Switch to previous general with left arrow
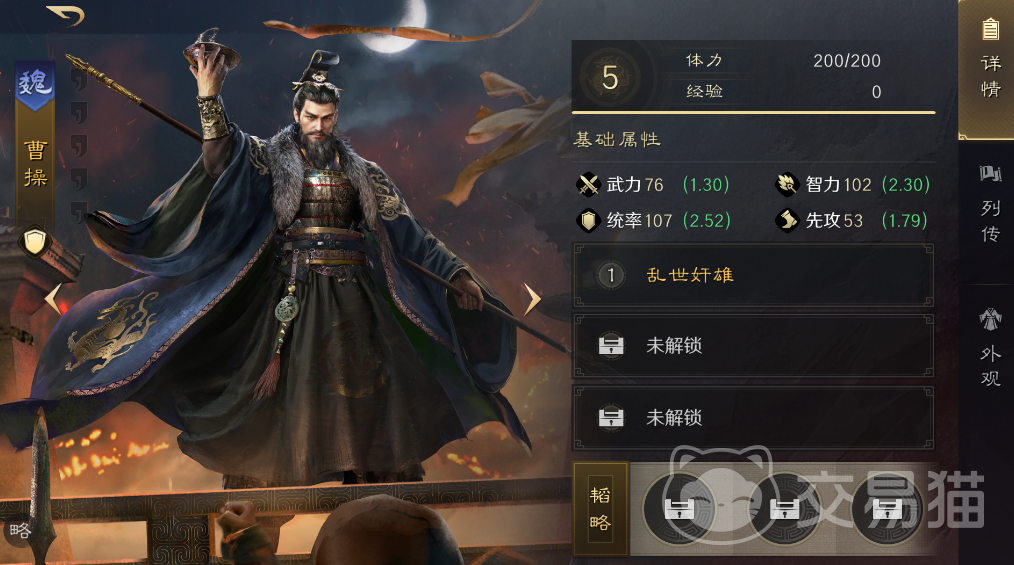This screenshot has width=1014, height=565. pos(54,299)
